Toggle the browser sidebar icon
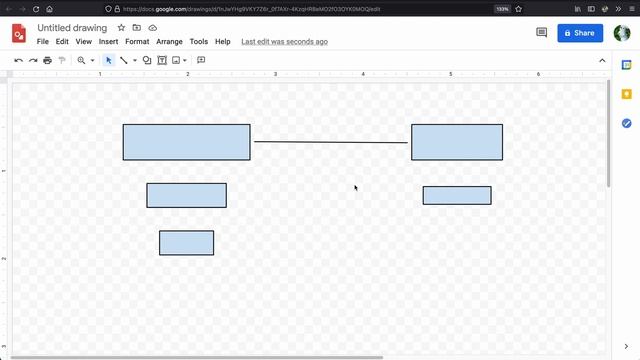The width and height of the screenshot is (640, 360). point(591,9)
